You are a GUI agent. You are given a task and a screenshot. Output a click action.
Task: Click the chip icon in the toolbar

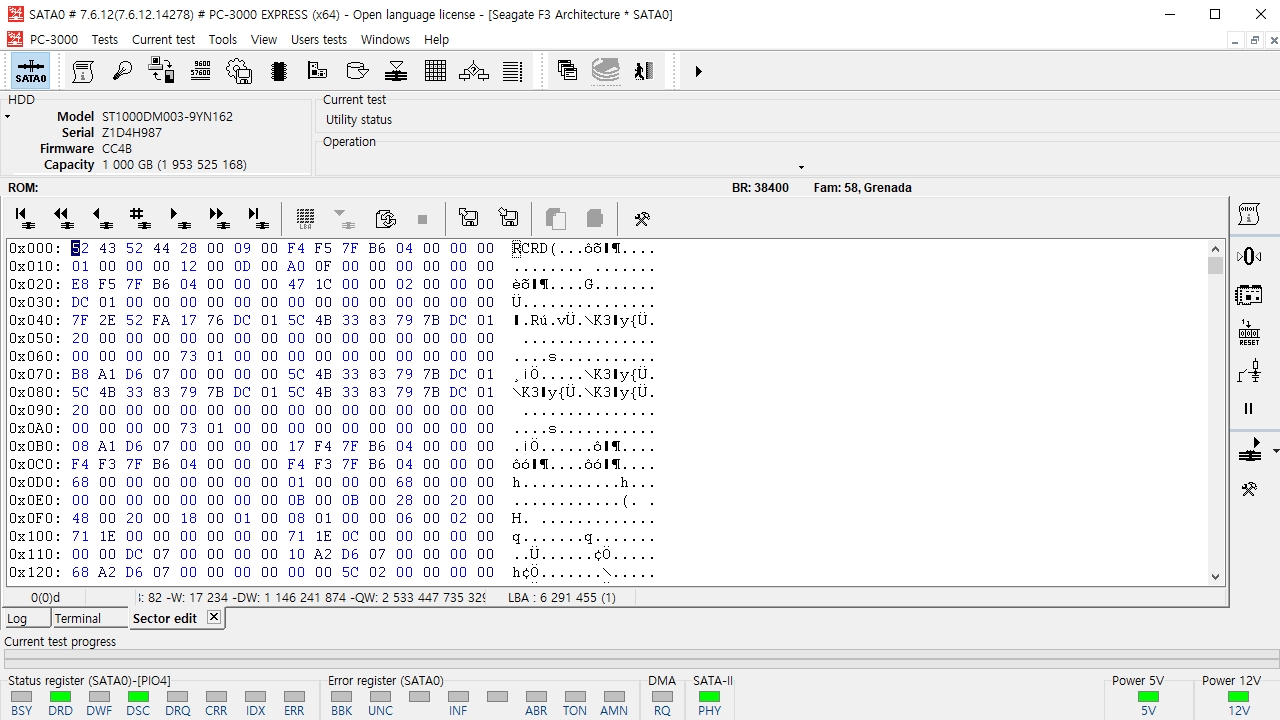[x=278, y=71]
